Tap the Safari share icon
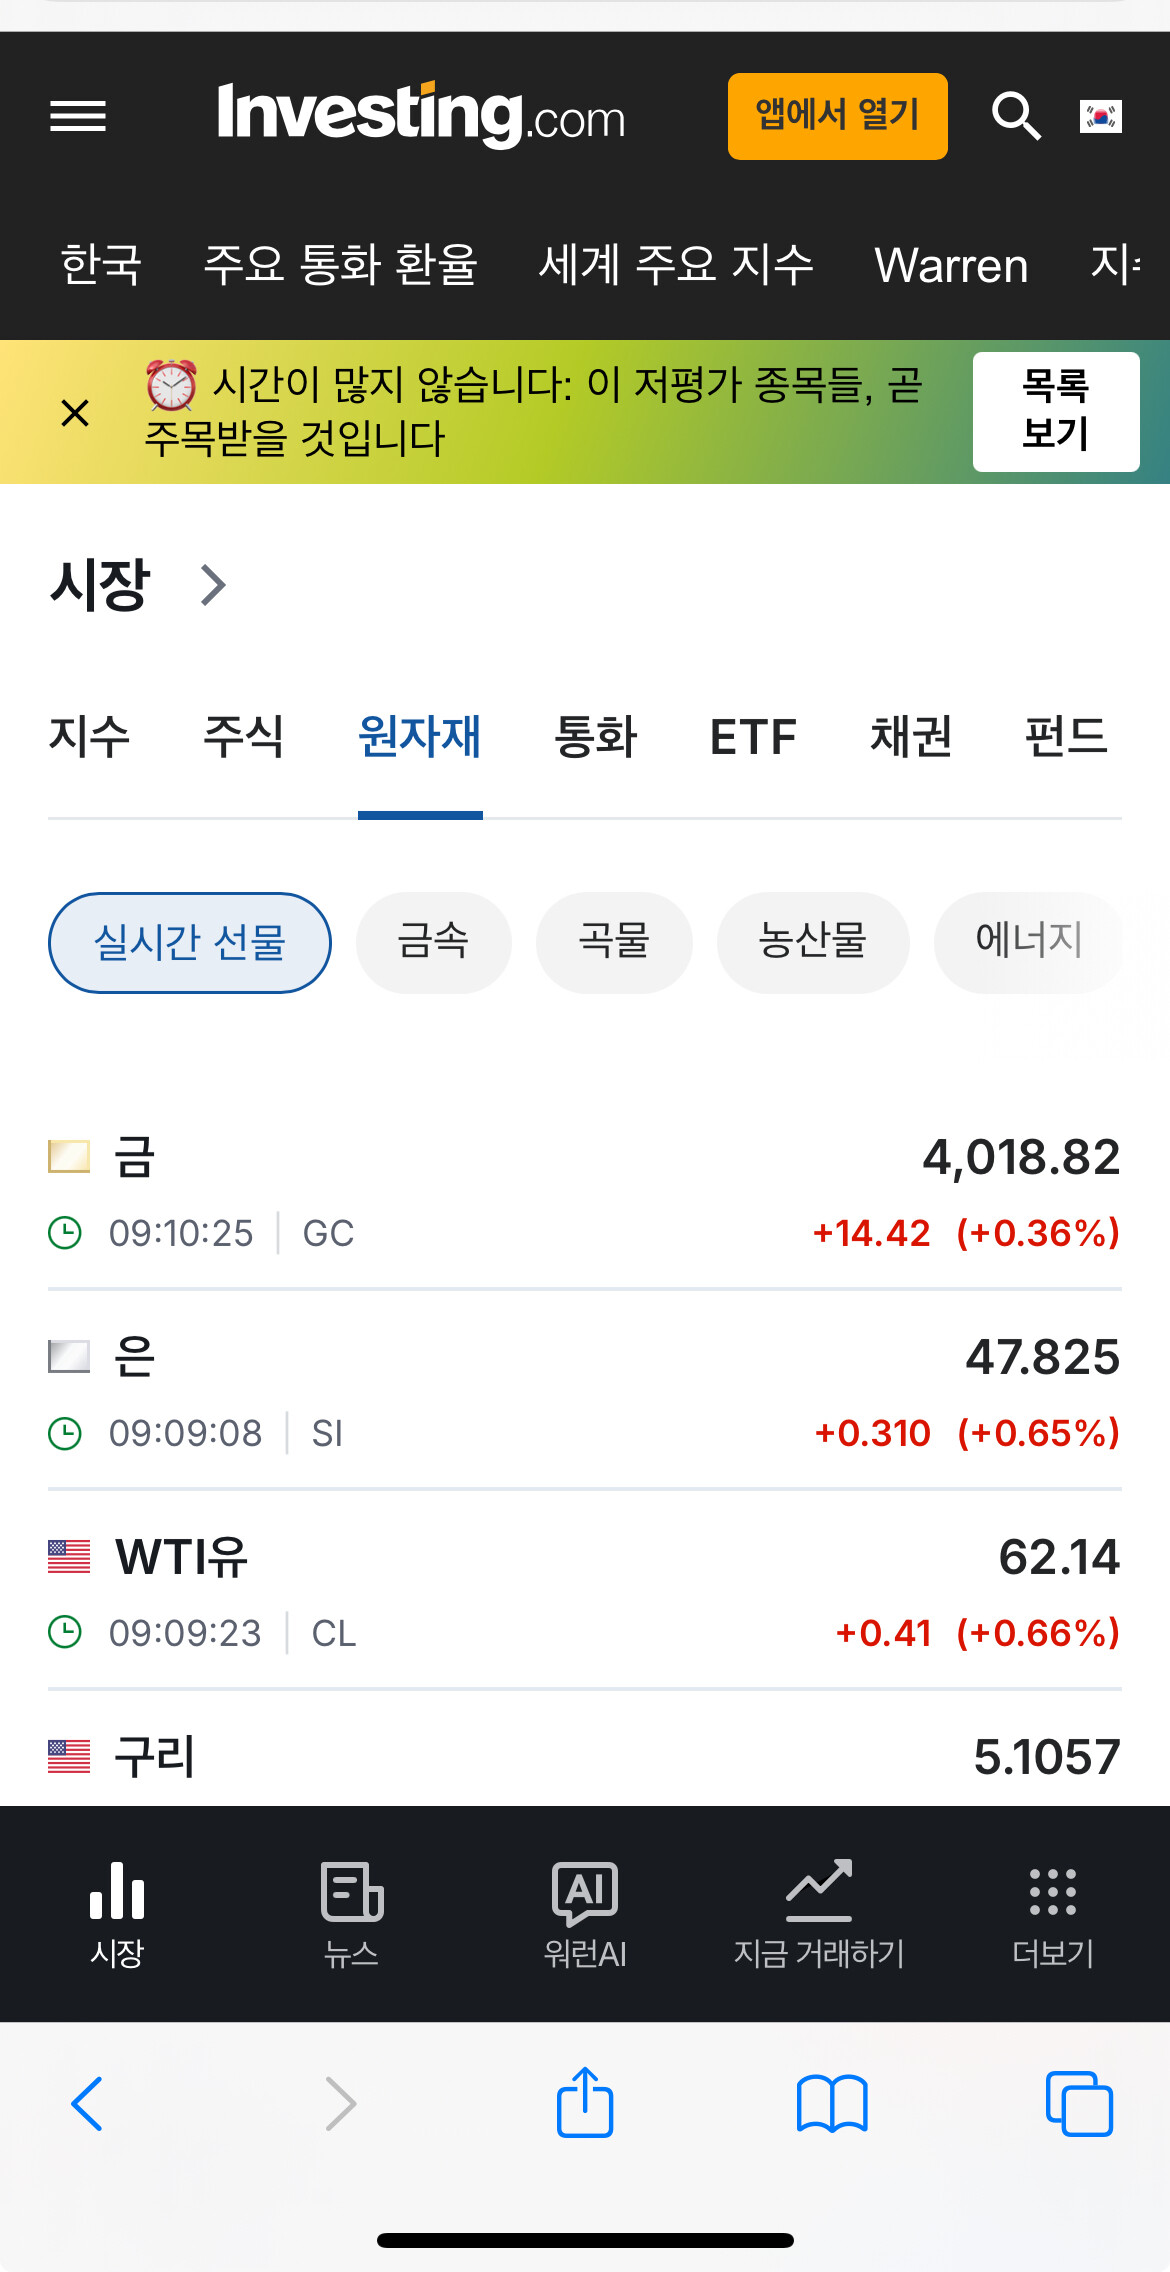 (x=585, y=2103)
